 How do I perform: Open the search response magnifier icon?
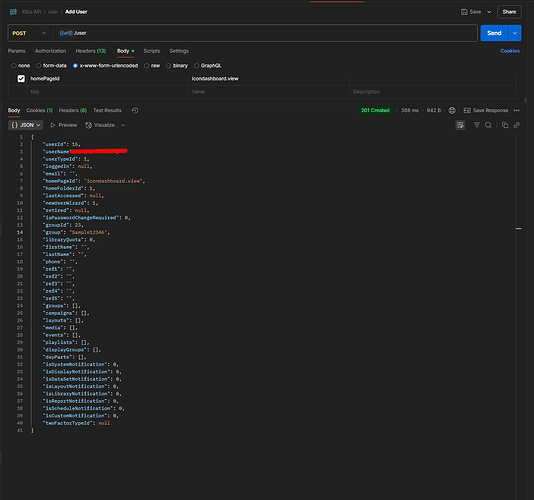point(488,125)
